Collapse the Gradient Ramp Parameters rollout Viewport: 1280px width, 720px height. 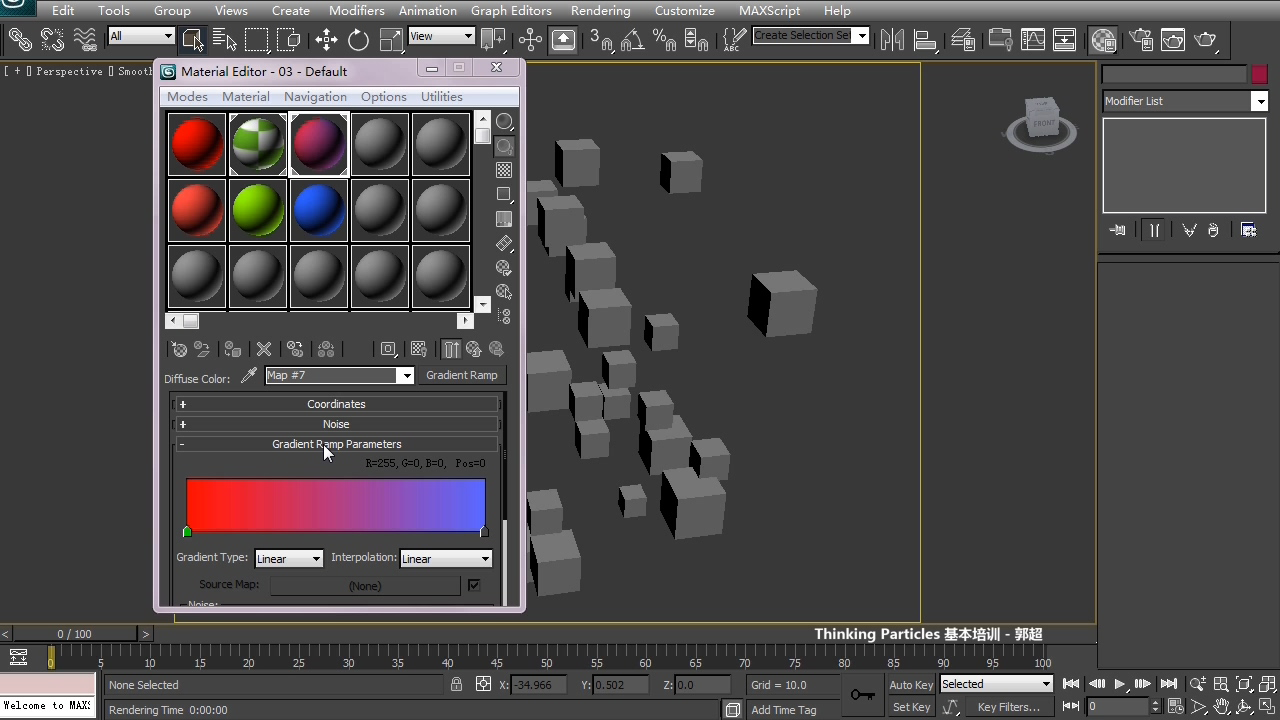(337, 444)
